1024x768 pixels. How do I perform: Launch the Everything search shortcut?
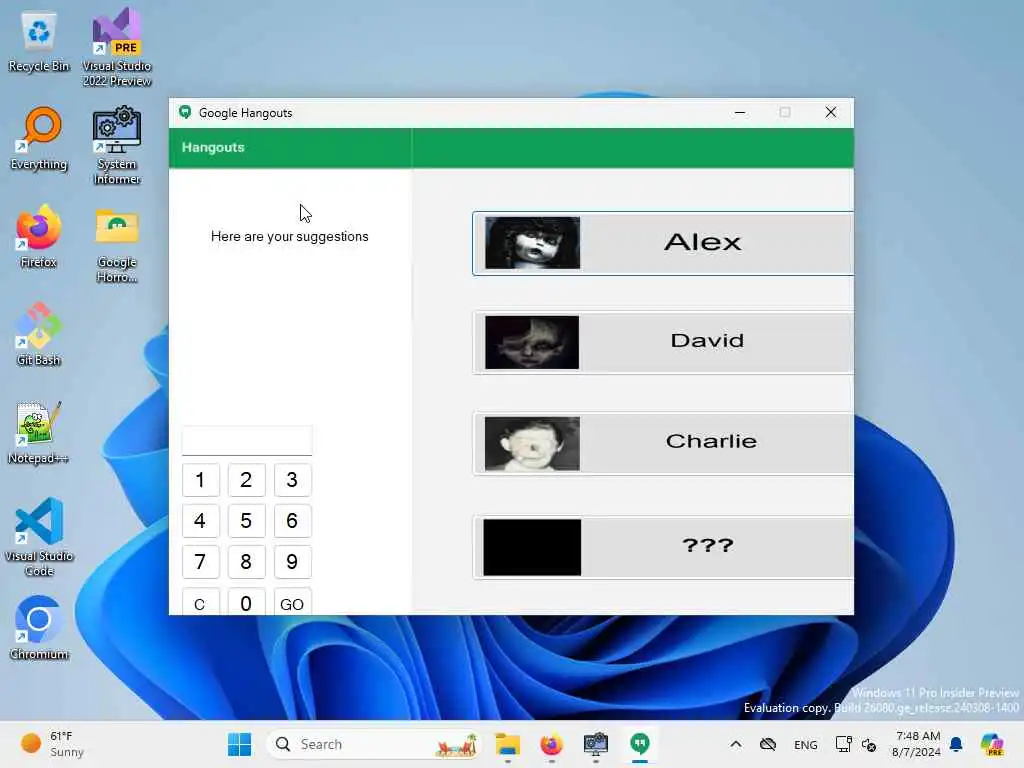tap(39, 138)
